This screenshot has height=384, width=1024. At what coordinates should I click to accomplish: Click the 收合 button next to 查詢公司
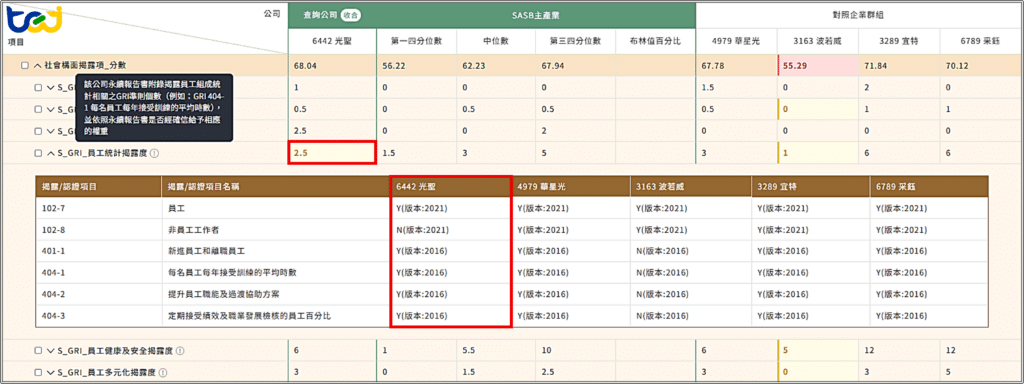point(351,14)
